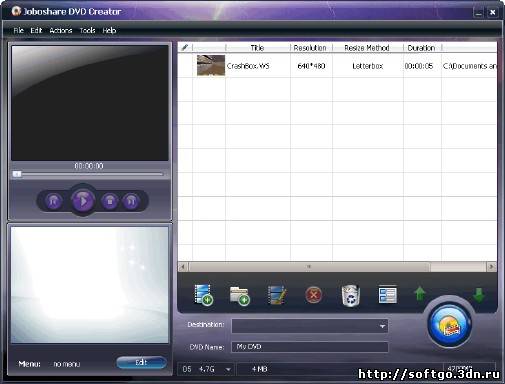Image resolution: width=505 pixels, height=384 pixels.
Task: Click the Add folder icon
Action: point(240,296)
